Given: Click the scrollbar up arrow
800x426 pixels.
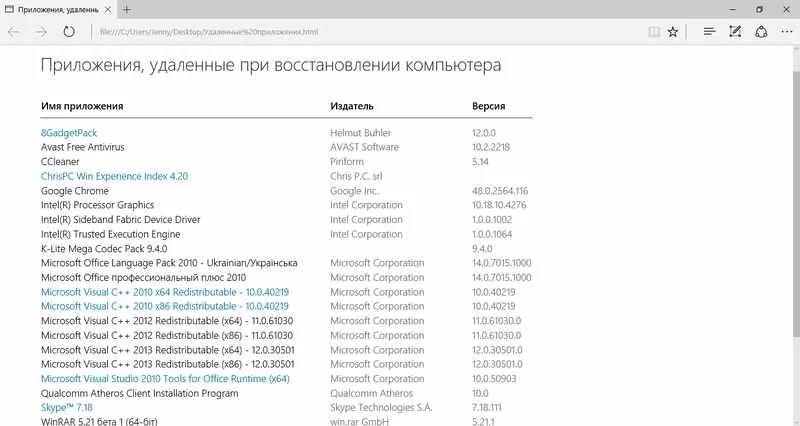Looking at the screenshot, I should 796,48.
